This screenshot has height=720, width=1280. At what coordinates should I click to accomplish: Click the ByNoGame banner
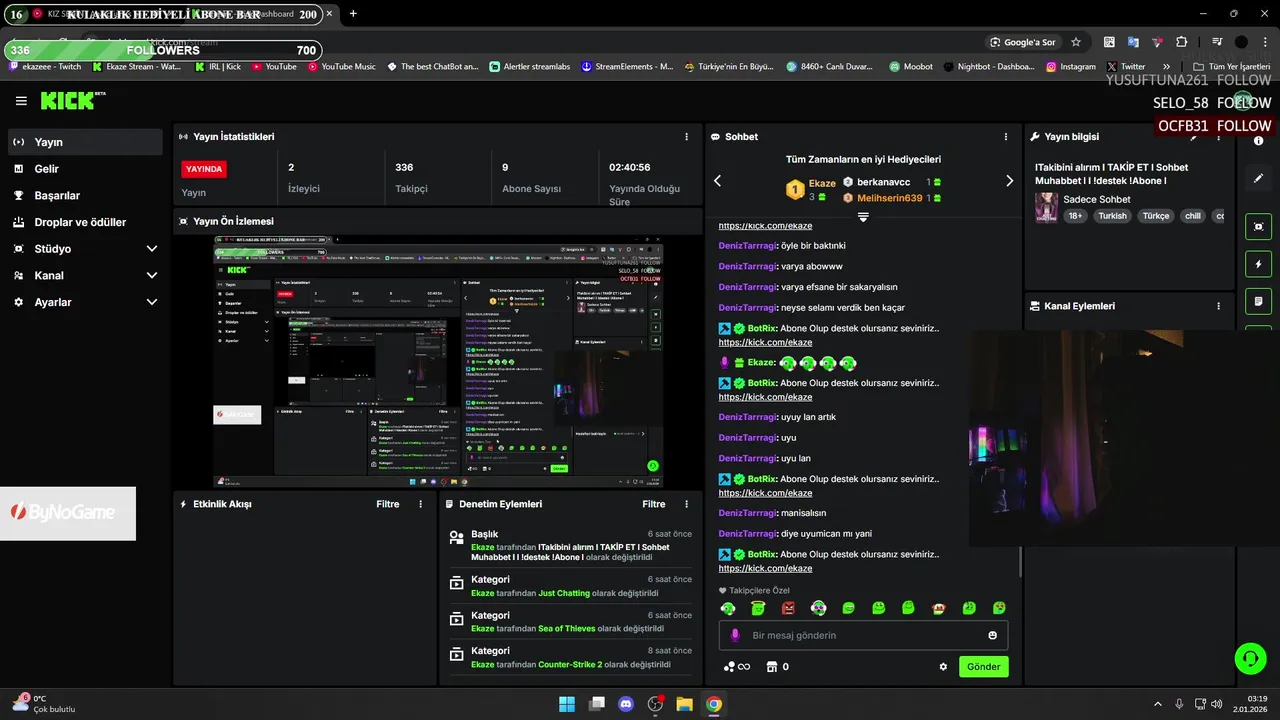tap(68, 513)
